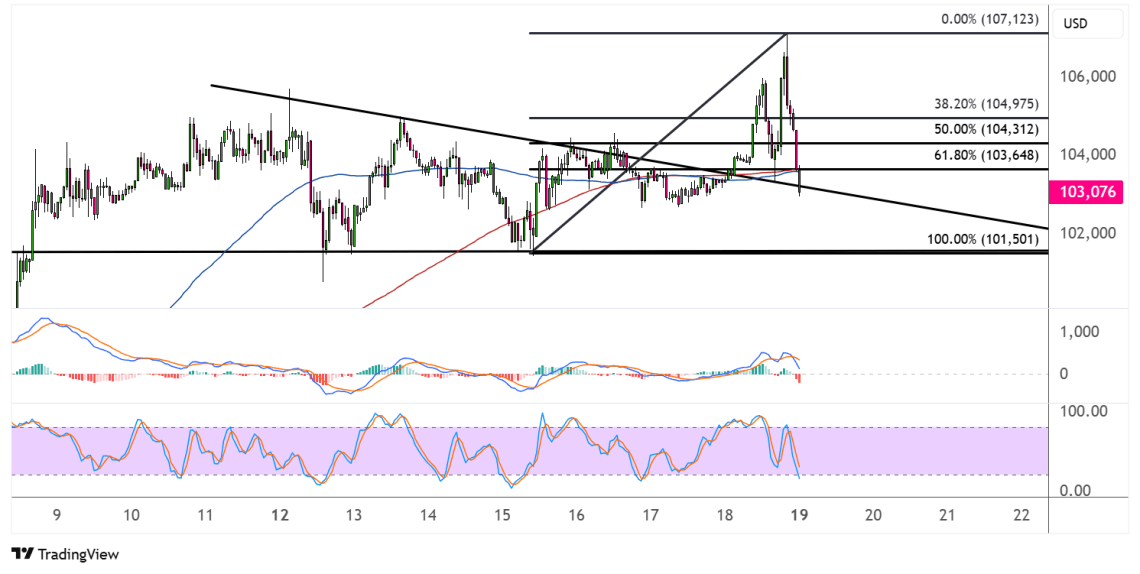Click date 15 on time axis
The image size is (1140, 574).
pos(502,515)
